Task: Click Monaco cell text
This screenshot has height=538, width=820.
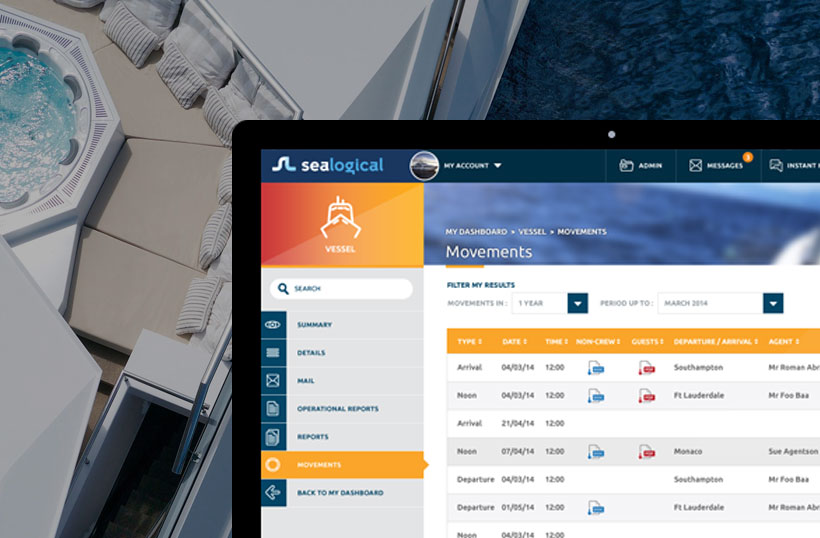Action: point(688,451)
